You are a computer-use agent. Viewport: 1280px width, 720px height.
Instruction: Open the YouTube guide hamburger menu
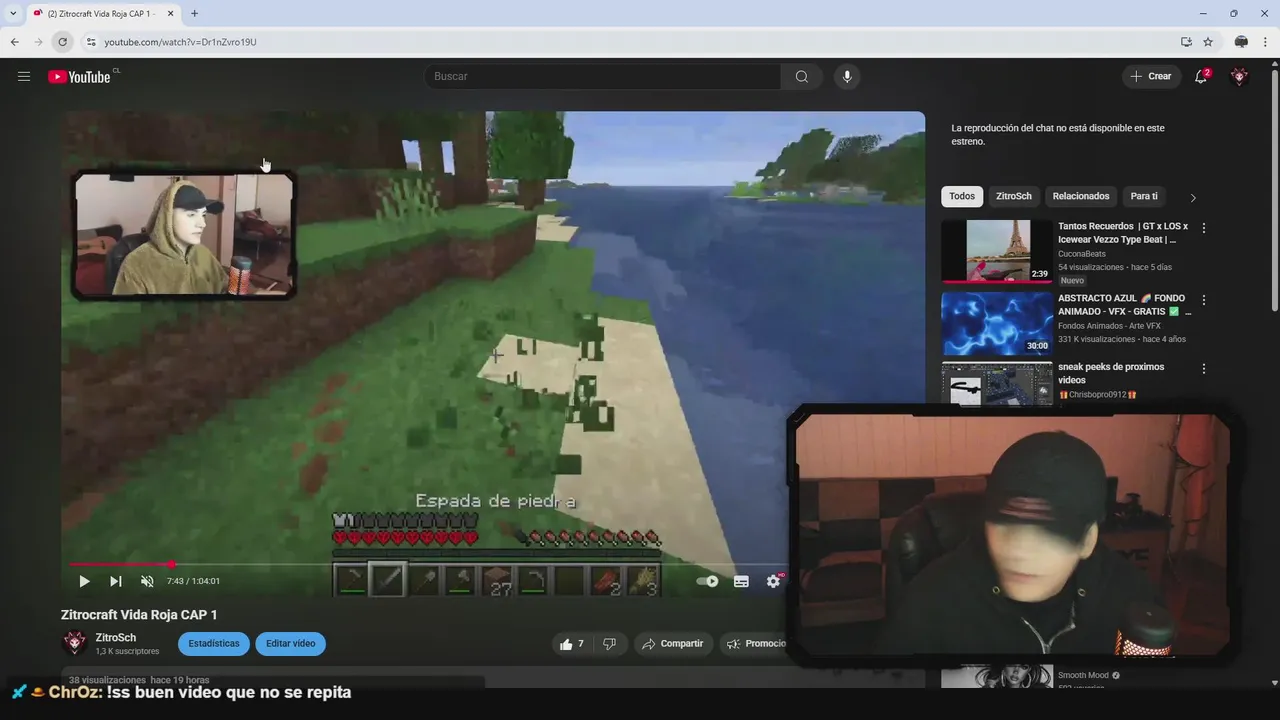(x=24, y=77)
